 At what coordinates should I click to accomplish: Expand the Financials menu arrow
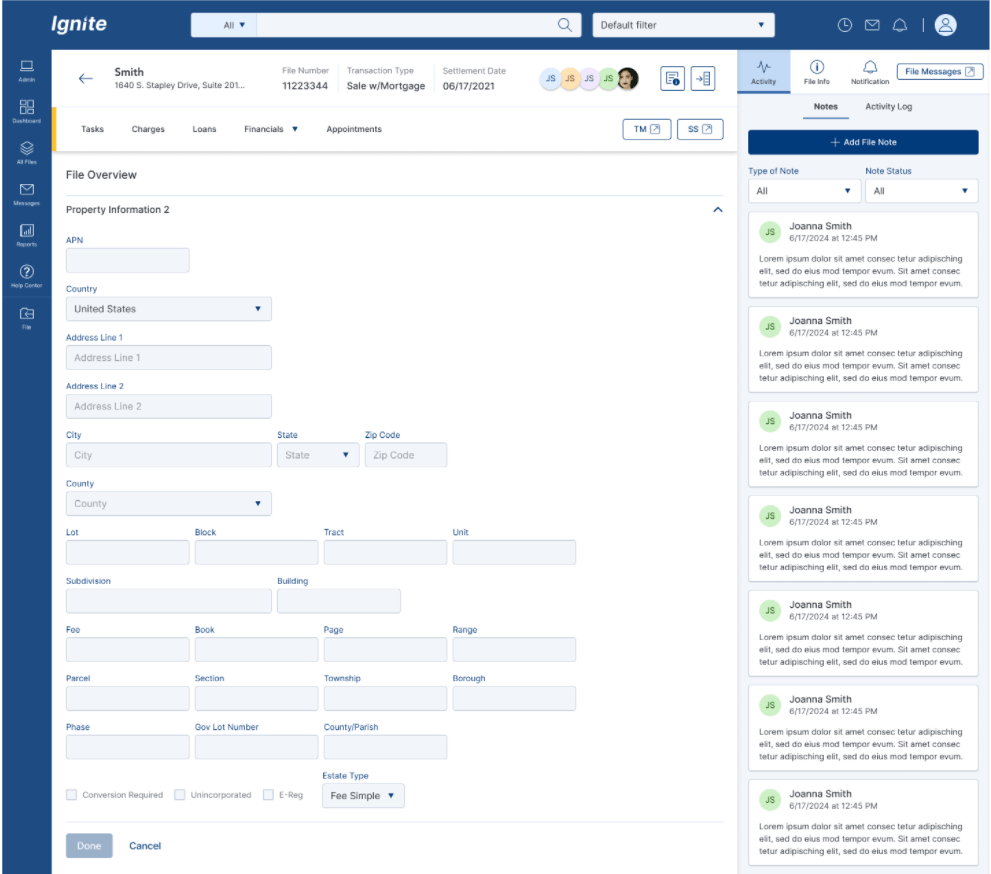[x=295, y=129]
